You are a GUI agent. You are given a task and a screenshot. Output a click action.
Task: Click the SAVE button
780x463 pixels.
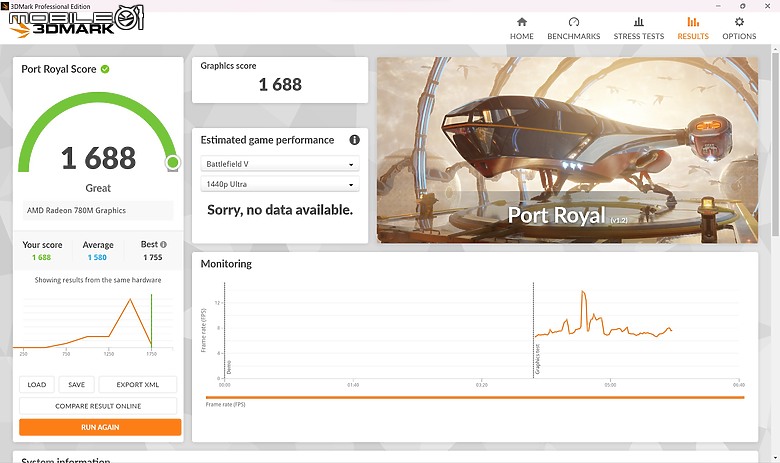tap(77, 384)
